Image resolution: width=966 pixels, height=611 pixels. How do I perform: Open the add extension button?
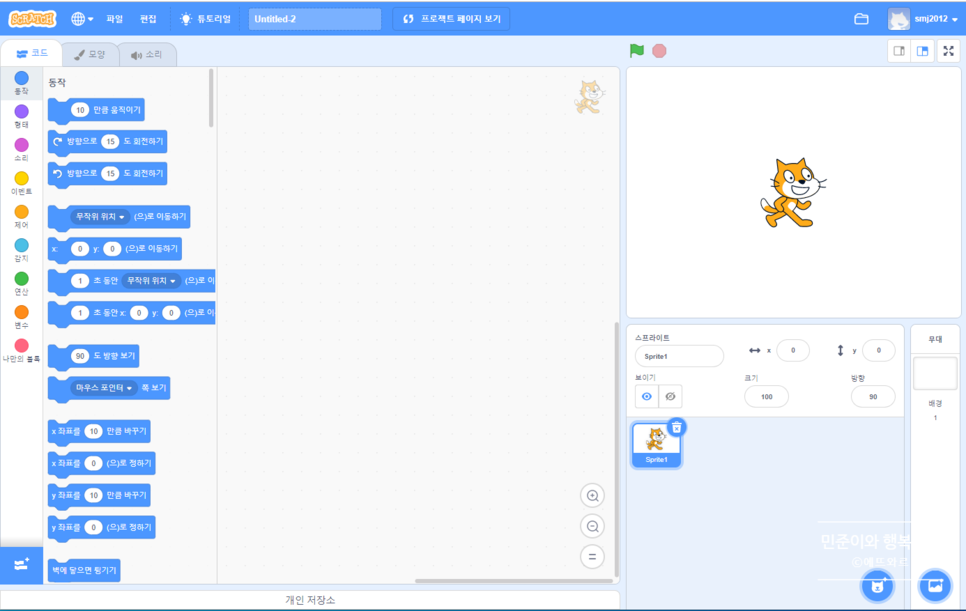(21, 565)
